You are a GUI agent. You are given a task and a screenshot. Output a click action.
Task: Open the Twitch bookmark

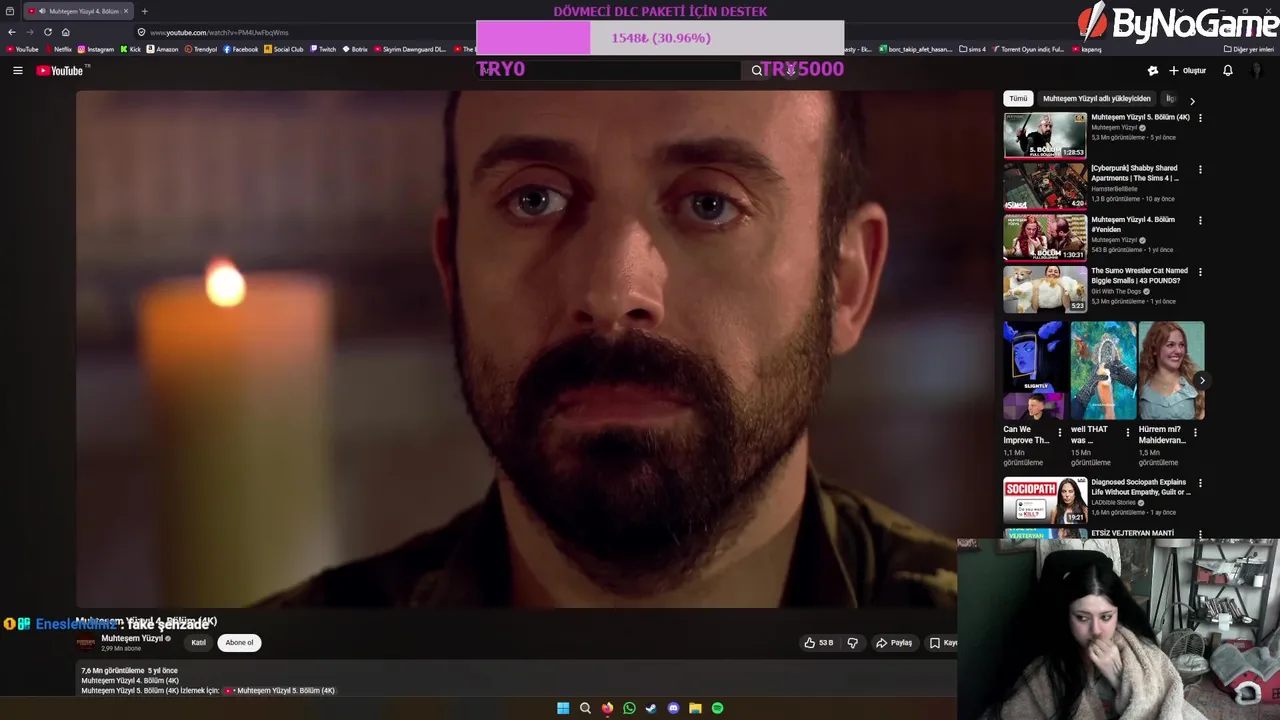click(324, 49)
